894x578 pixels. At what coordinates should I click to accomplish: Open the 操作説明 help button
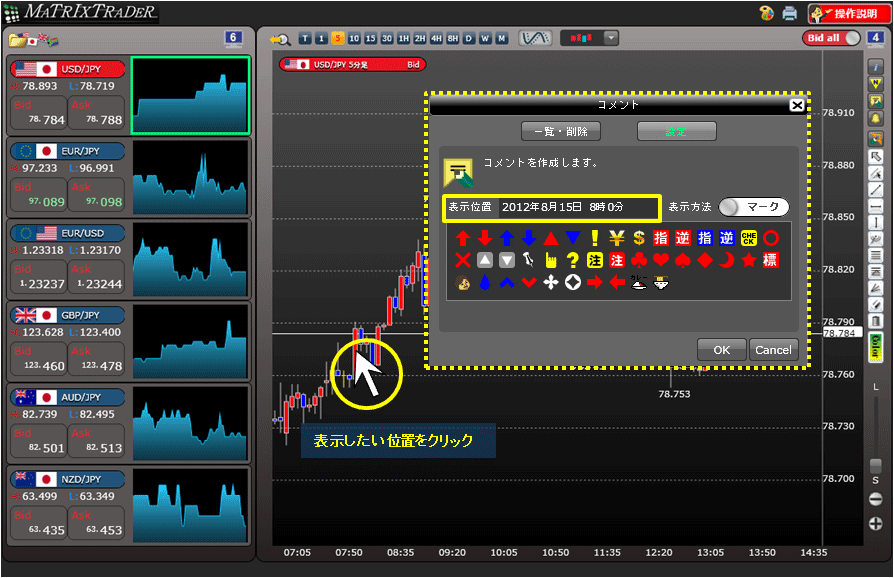click(848, 13)
